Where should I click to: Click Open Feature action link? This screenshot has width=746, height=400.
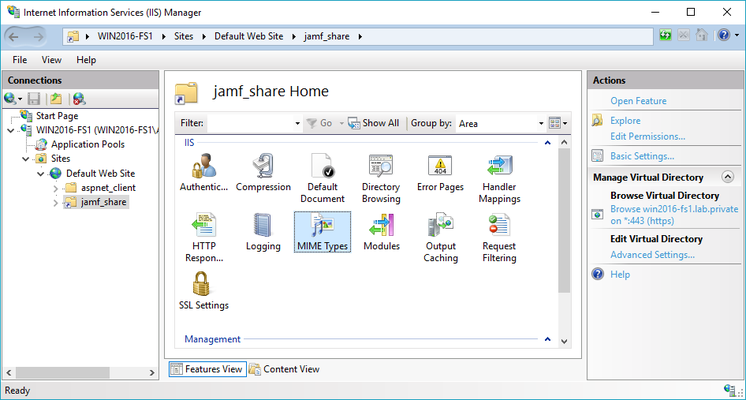pos(638,101)
